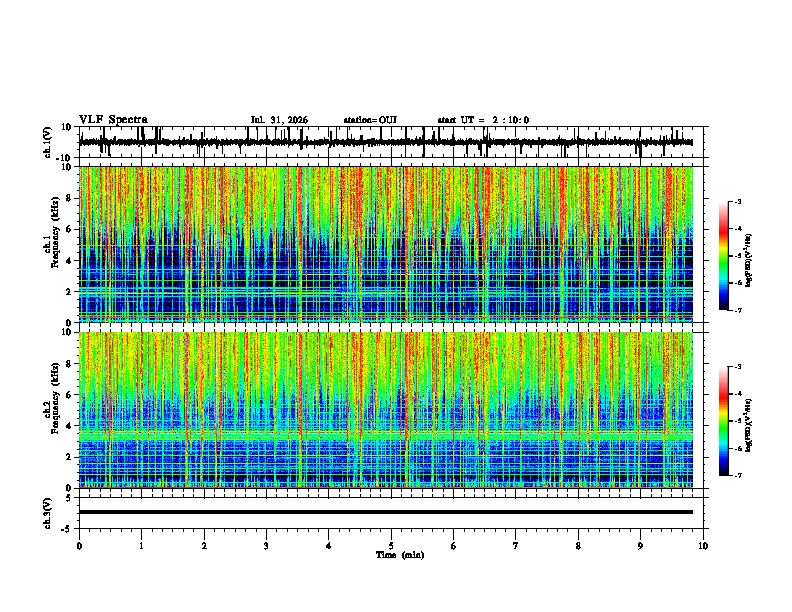Click the "Time (min)" axis label
This screenshot has width=792, height=612.
pos(400,555)
